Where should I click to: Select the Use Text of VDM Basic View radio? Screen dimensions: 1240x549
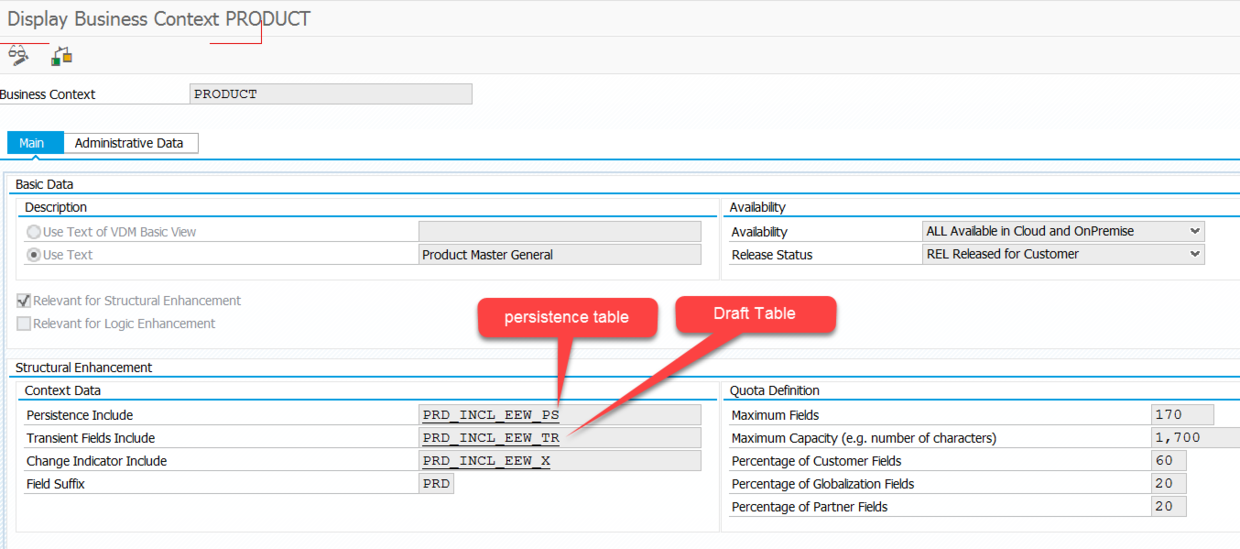[34, 232]
